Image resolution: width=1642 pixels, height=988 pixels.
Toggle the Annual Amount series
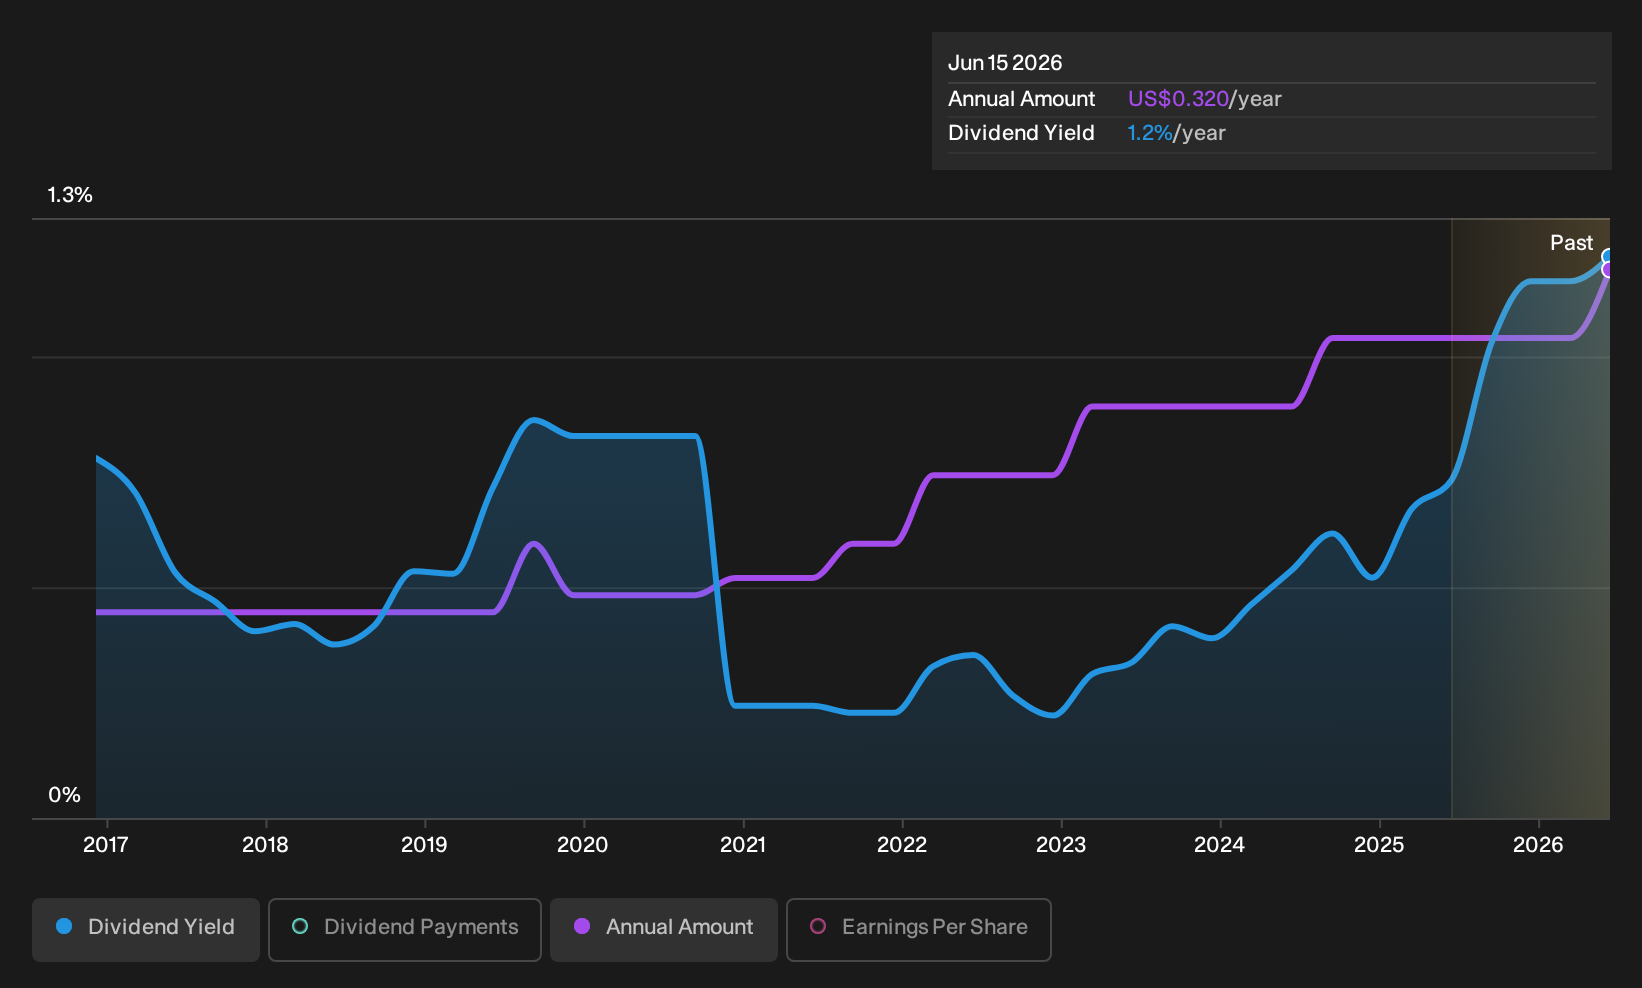point(664,930)
